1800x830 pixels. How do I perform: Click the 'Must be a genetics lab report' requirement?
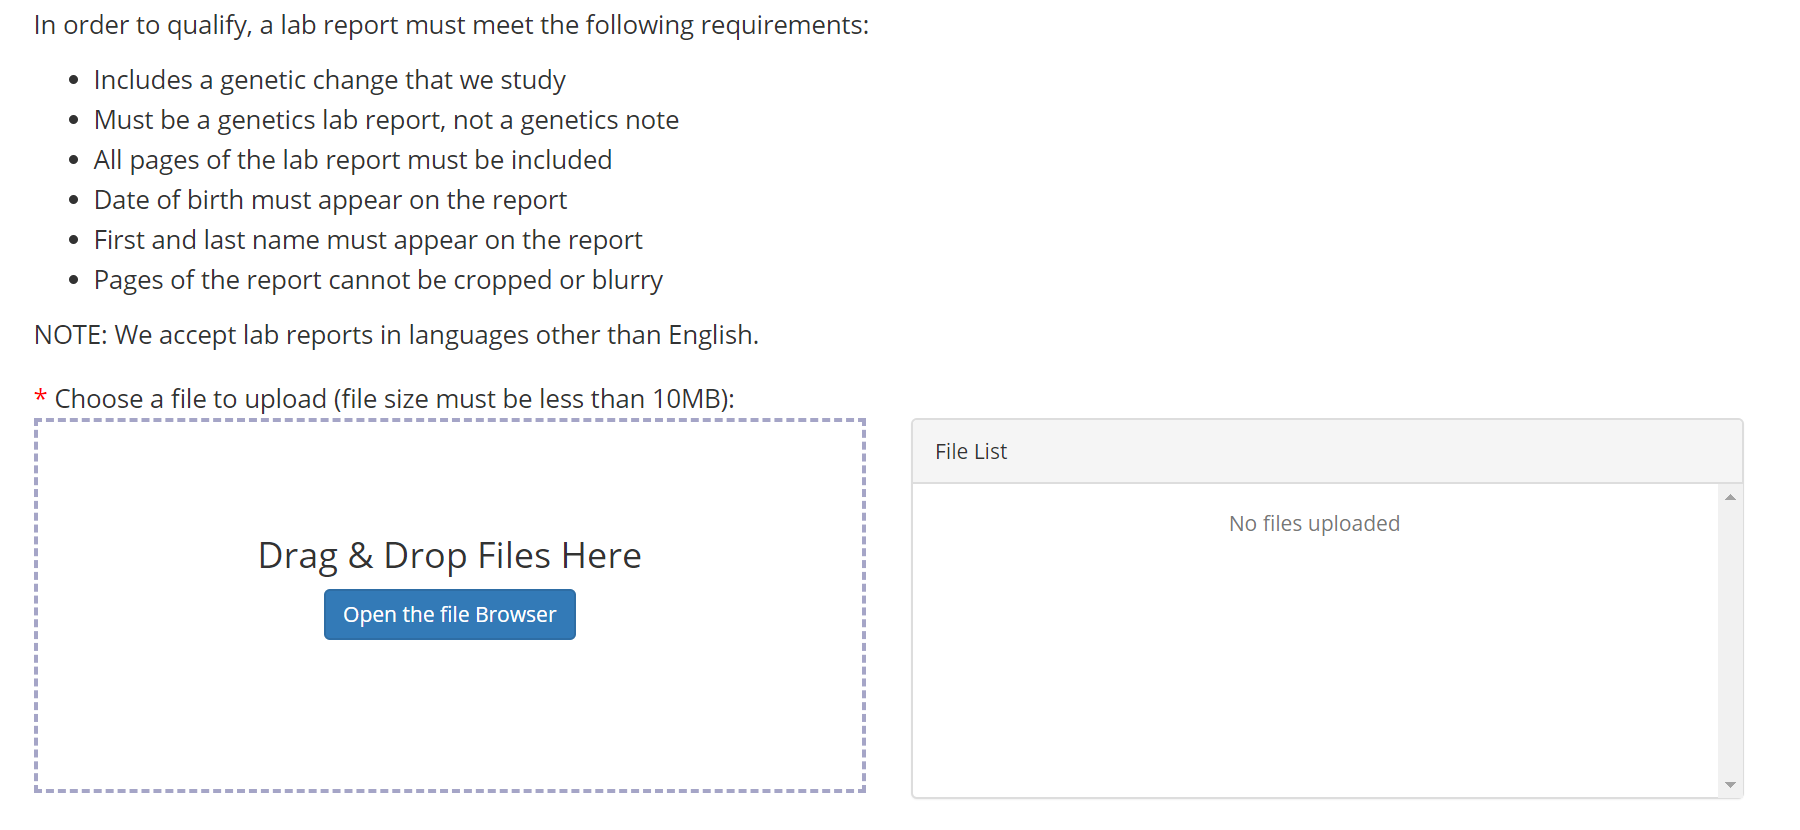[386, 120]
